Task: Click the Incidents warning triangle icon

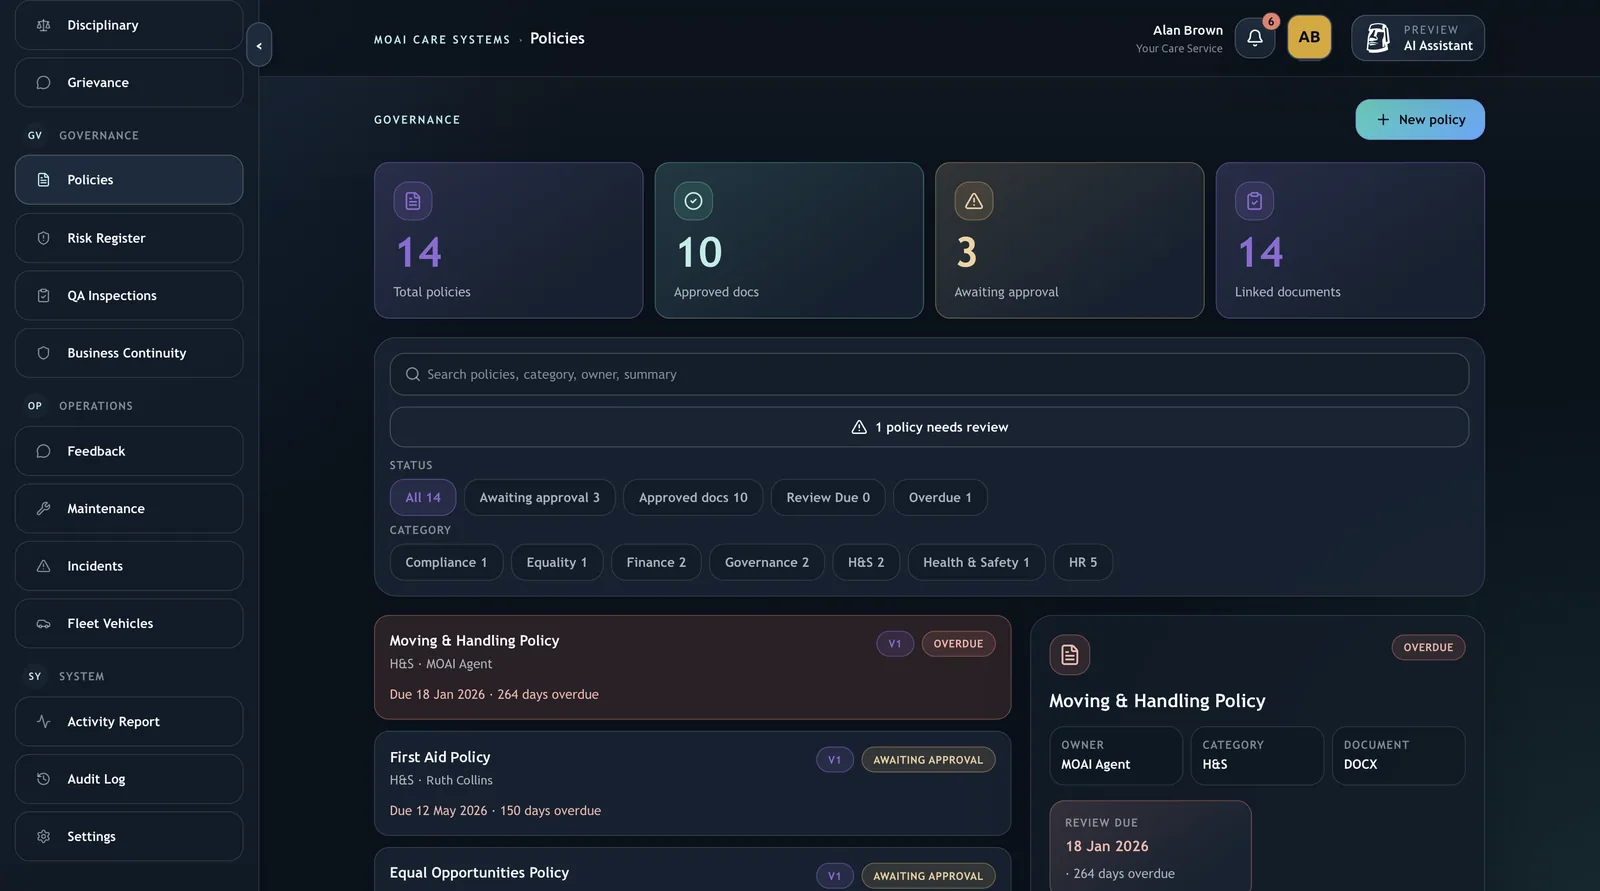Action: coord(43,566)
